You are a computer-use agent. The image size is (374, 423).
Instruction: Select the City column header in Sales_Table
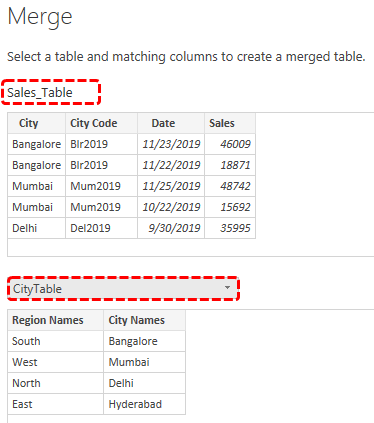pos(37,123)
